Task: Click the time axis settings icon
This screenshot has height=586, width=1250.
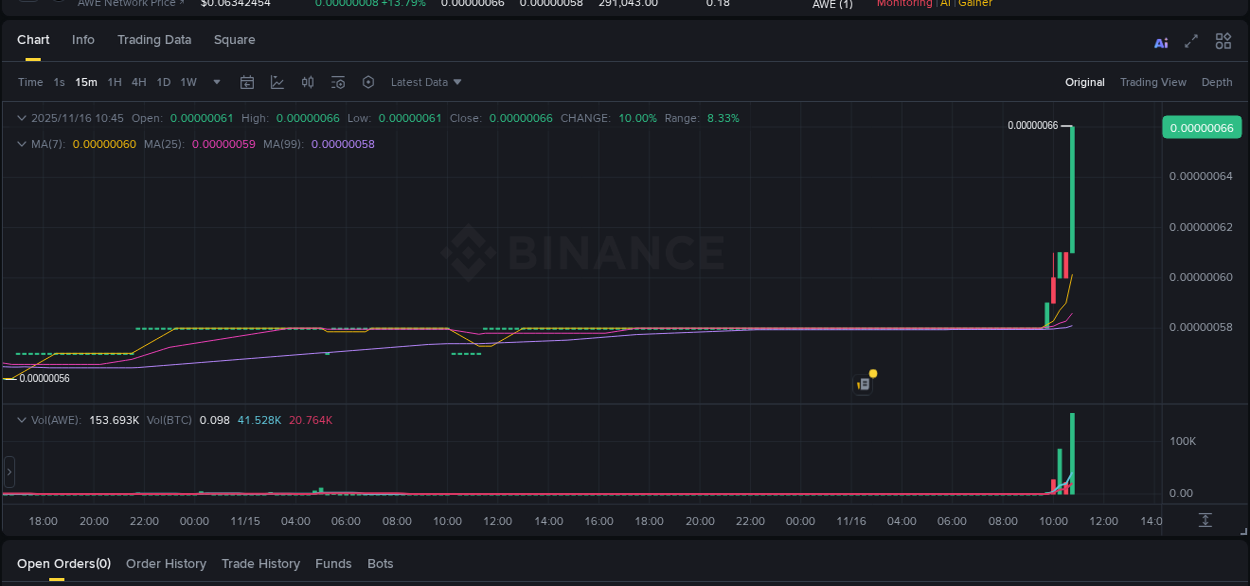Action: 1207,520
